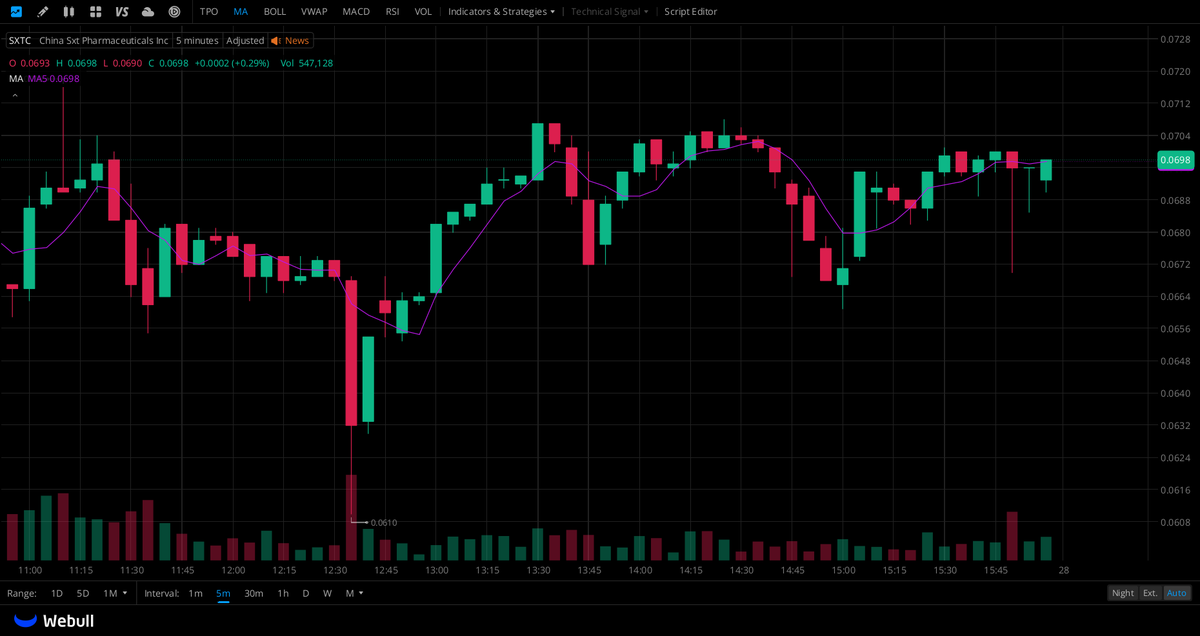
Task: Click the low price L 0.0690 value
Action: [x=122, y=63]
